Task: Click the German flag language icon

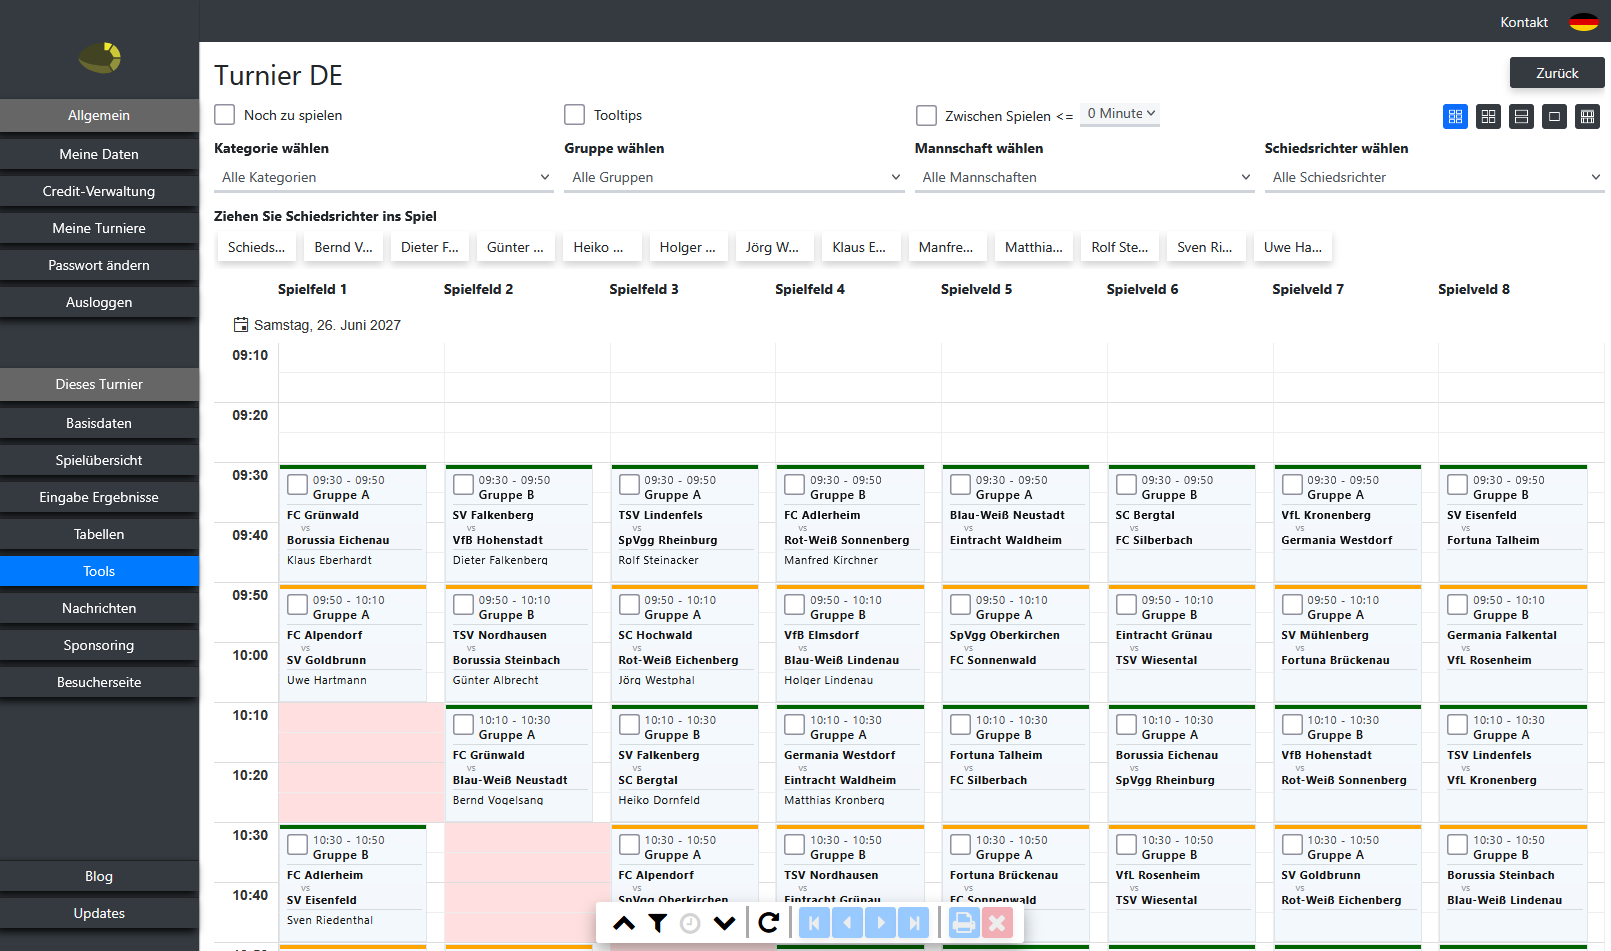Action: pyautogui.click(x=1584, y=22)
